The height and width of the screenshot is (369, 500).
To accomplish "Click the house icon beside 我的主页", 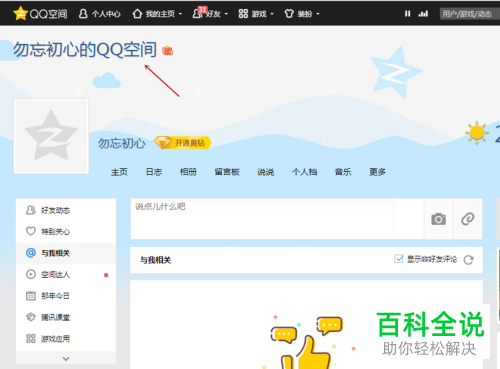I will (x=137, y=14).
